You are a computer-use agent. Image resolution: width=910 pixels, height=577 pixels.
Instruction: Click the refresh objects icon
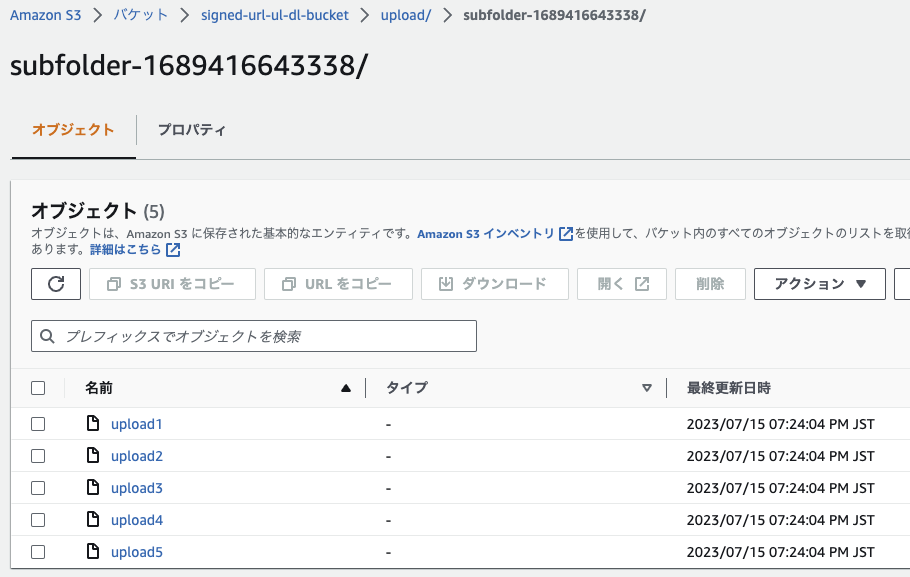55,283
